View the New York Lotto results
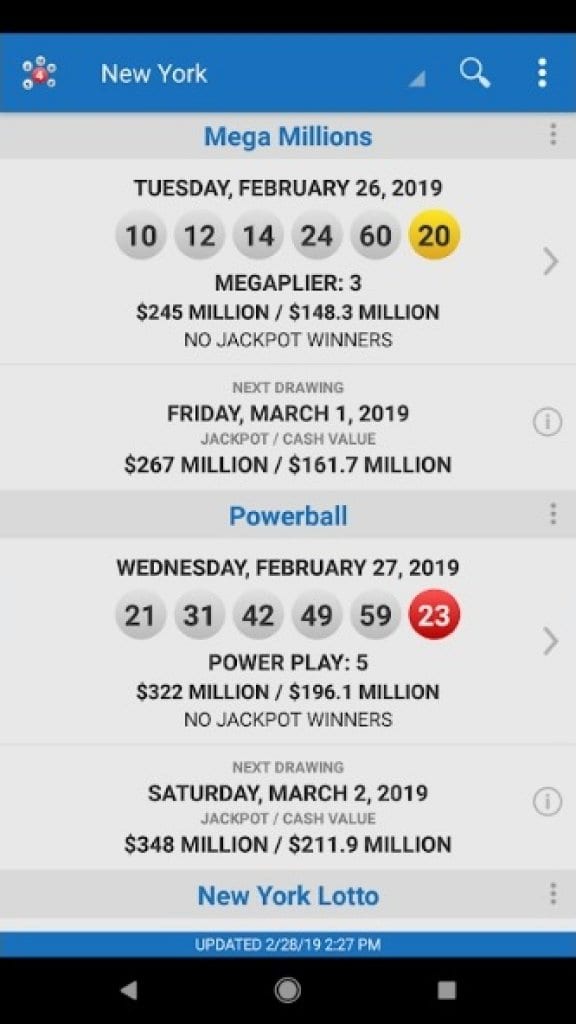 288,894
